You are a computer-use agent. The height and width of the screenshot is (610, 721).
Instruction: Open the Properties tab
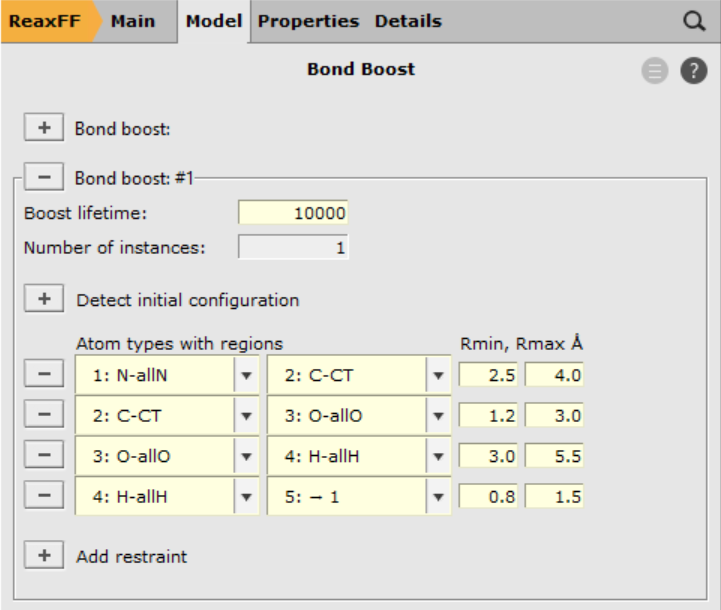(x=308, y=21)
